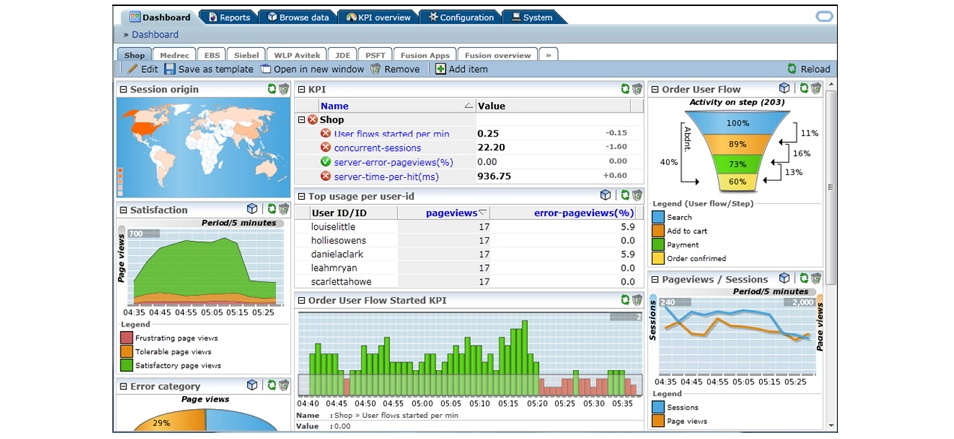Click Open in new window
954x439 pixels.
tap(312, 69)
